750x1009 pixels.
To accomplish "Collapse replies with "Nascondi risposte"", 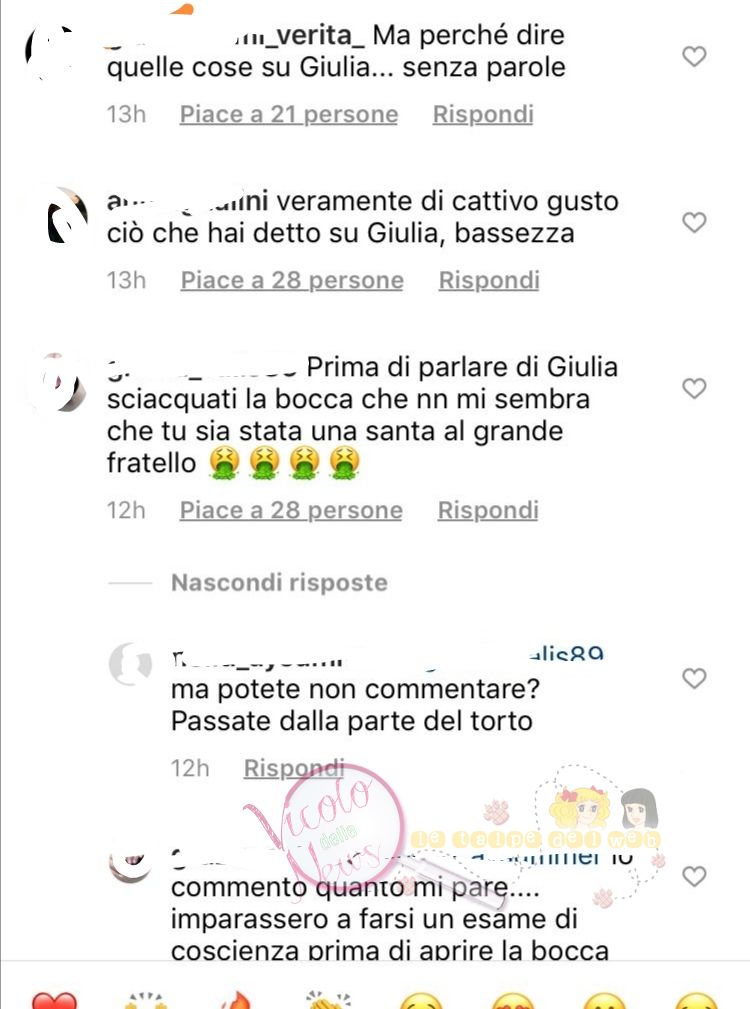I will pyautogui.click(x=279, y=583).
